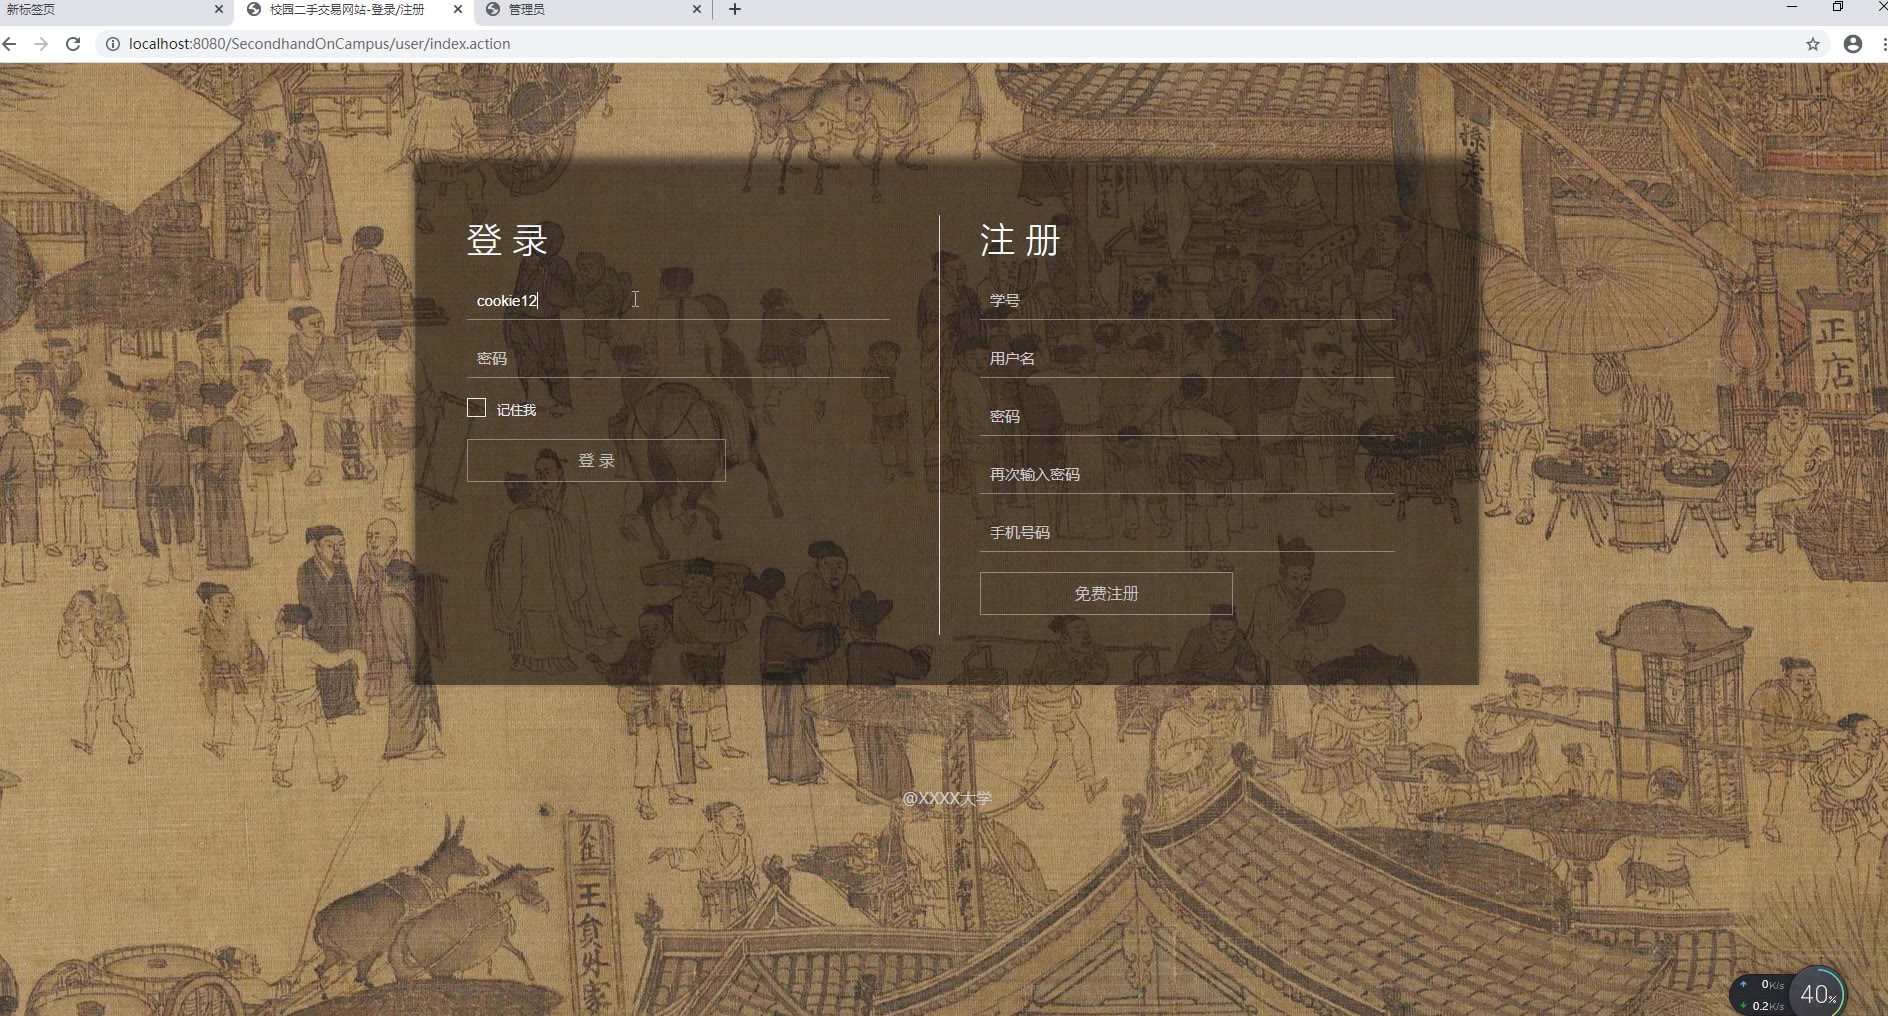Click the 40% performance monitor widget
Screen dimensions: 1888x1016
coord(1817,993)
